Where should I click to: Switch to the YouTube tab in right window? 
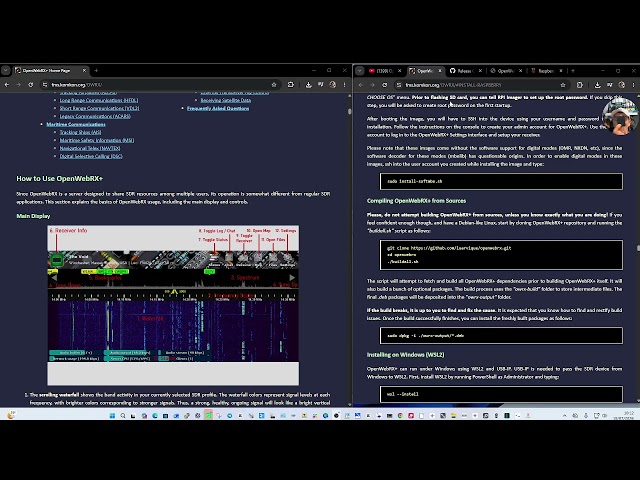[385, 71]
